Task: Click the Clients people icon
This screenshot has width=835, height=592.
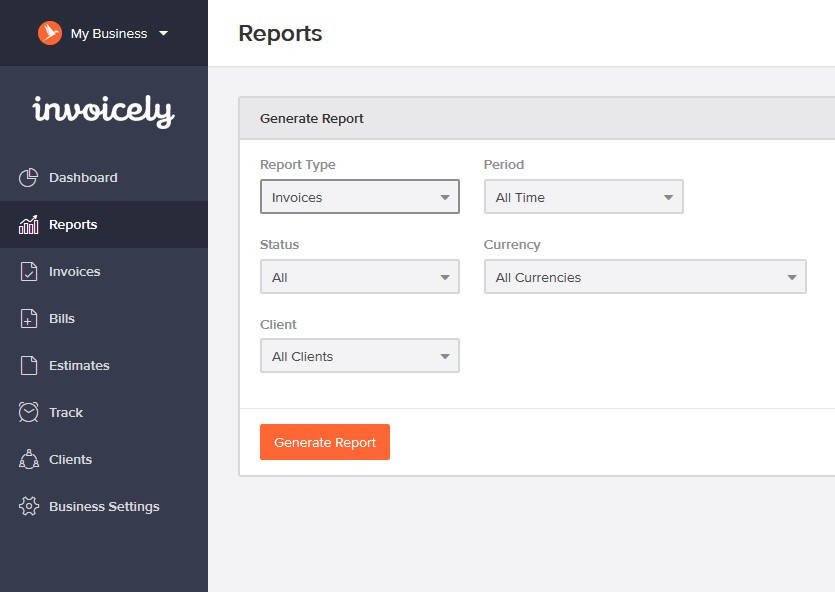Action: (29, 460)
